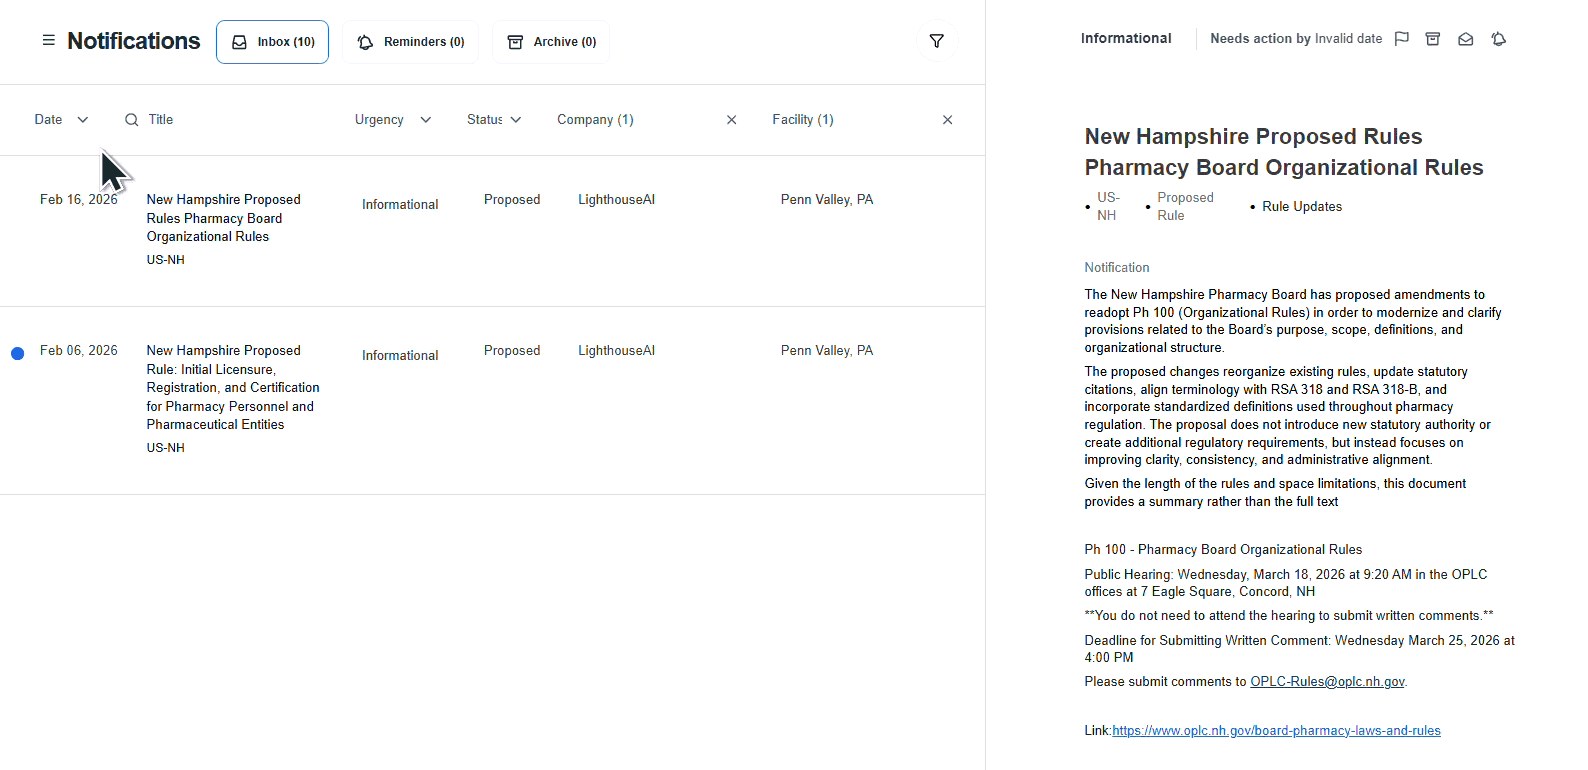The height and width of the screenshot is (770, 1588).
Task: Switch to the Reminders (0) tab
Action: (411, 42)
